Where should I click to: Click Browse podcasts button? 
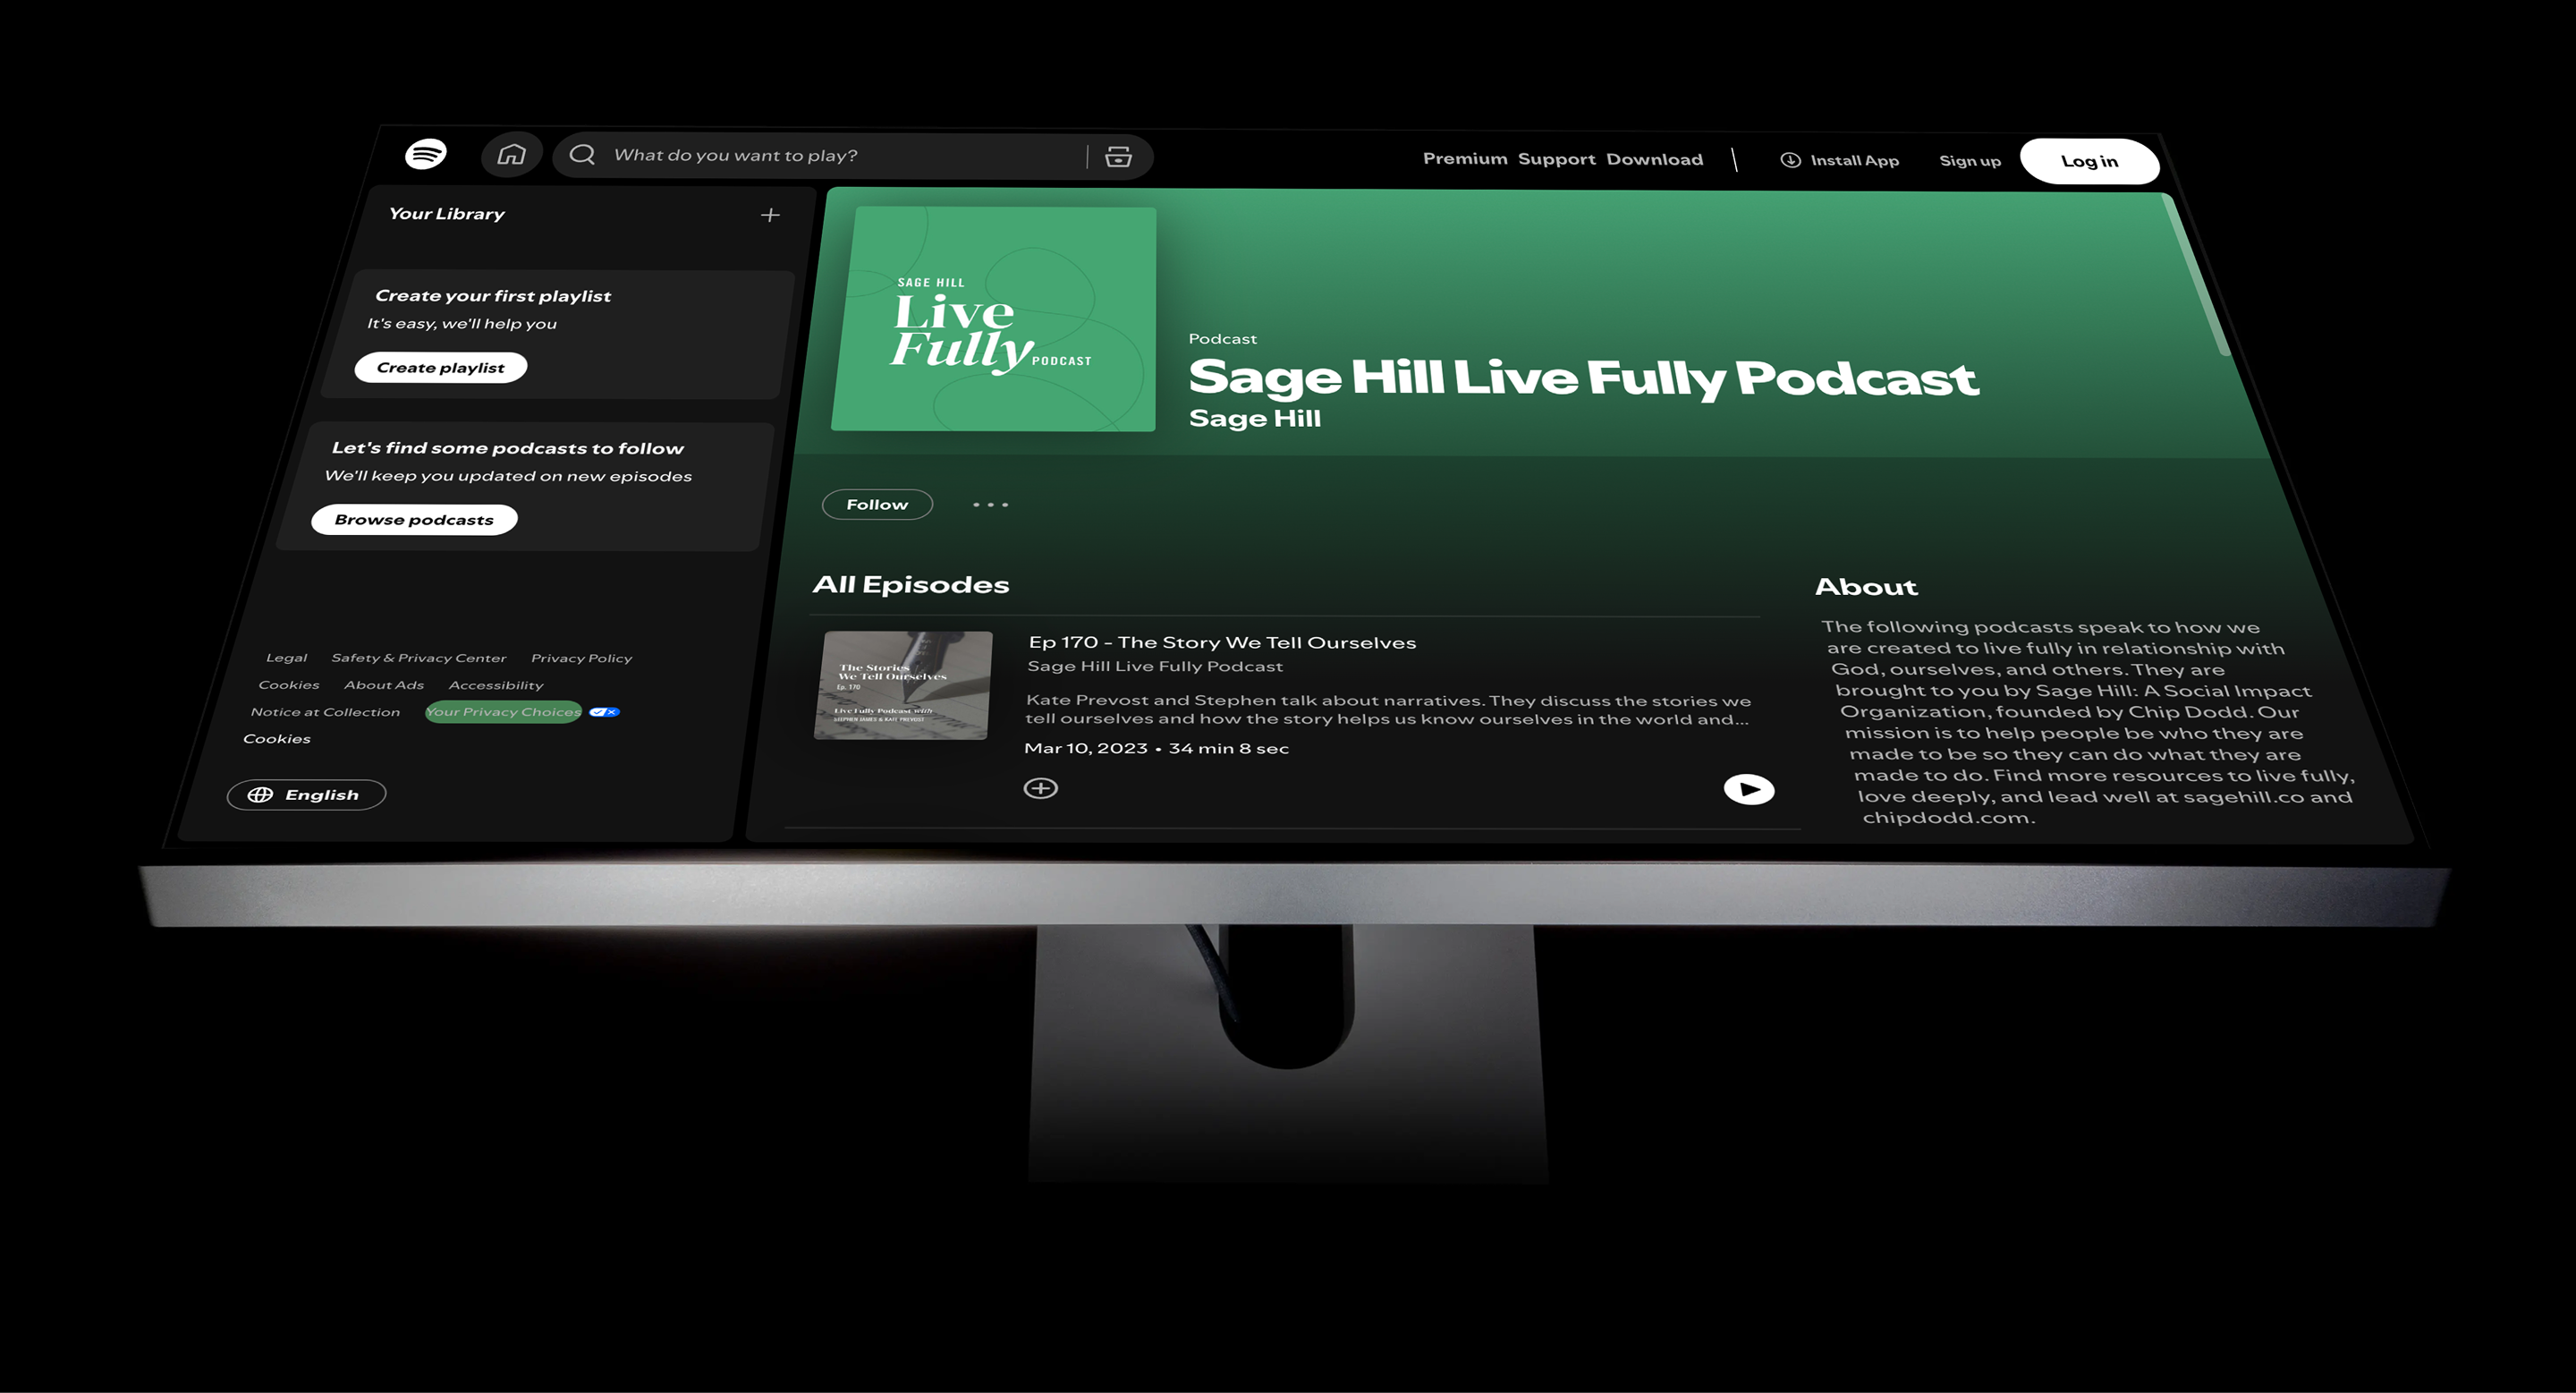(414, 520)
